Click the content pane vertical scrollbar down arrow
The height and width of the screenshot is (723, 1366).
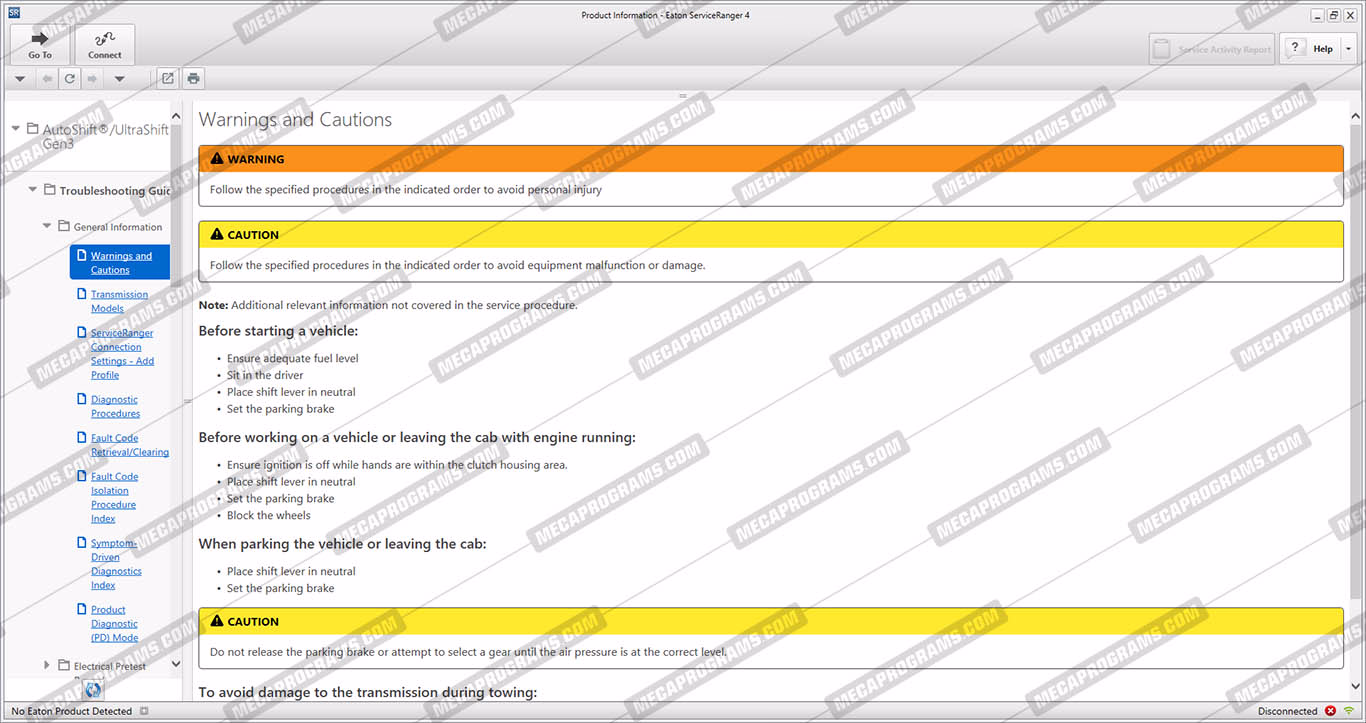click(x=1355, y=685)
